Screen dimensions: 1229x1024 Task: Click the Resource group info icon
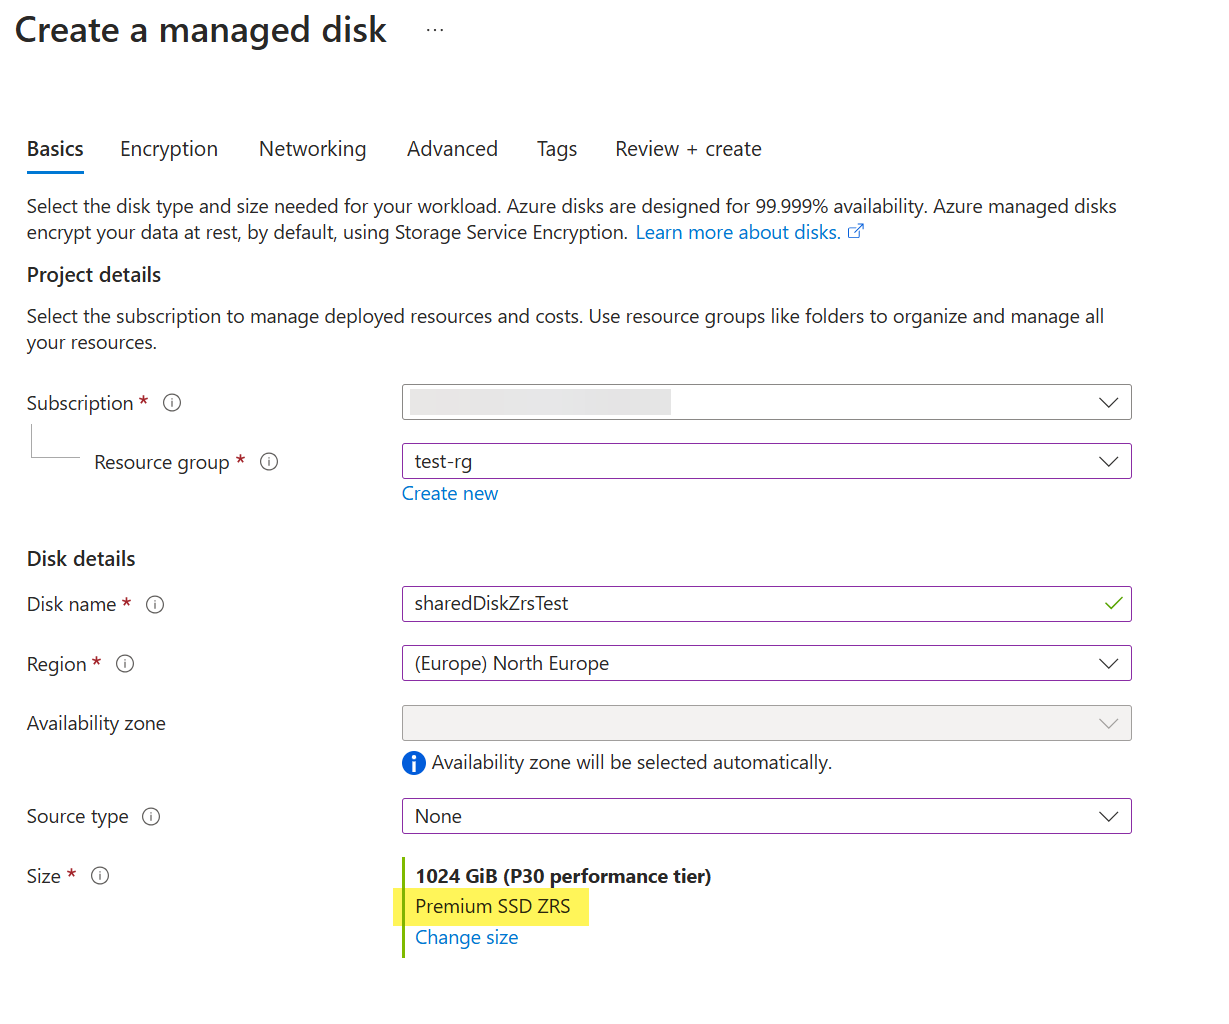269,462
